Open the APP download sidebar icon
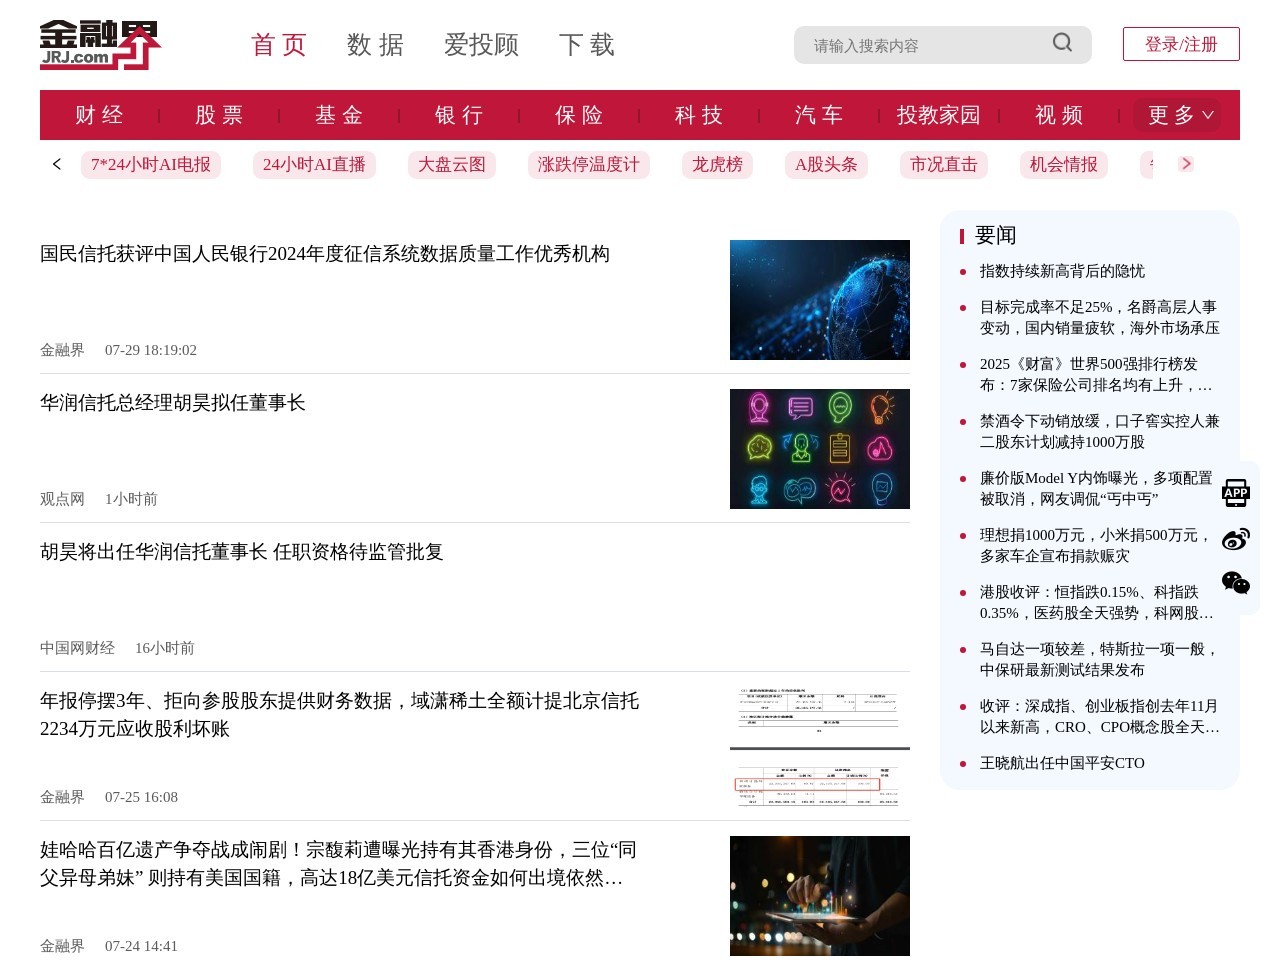 [1236, 492]
